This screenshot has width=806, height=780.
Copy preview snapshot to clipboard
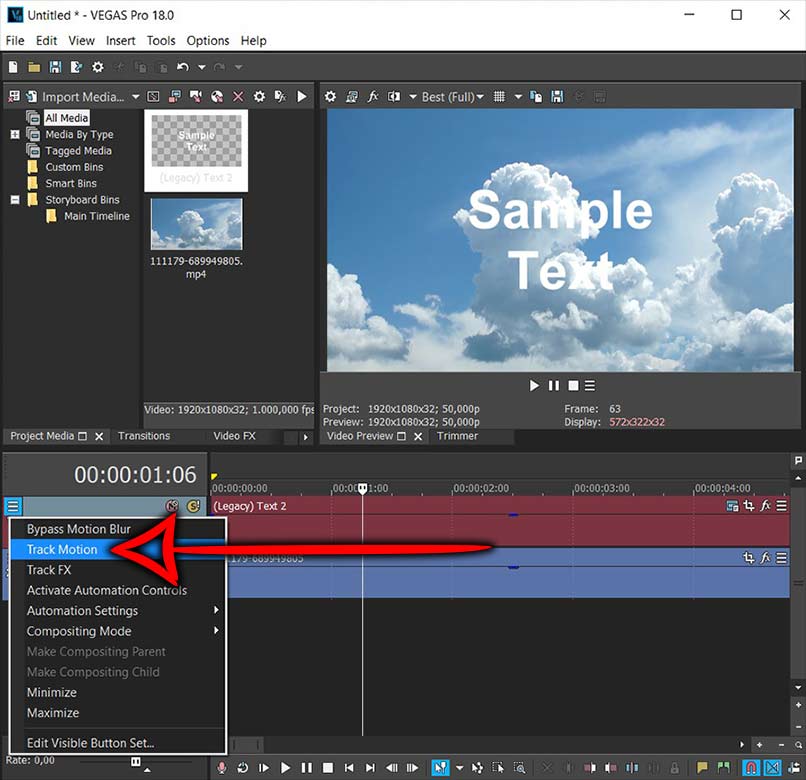click(536, 97)
